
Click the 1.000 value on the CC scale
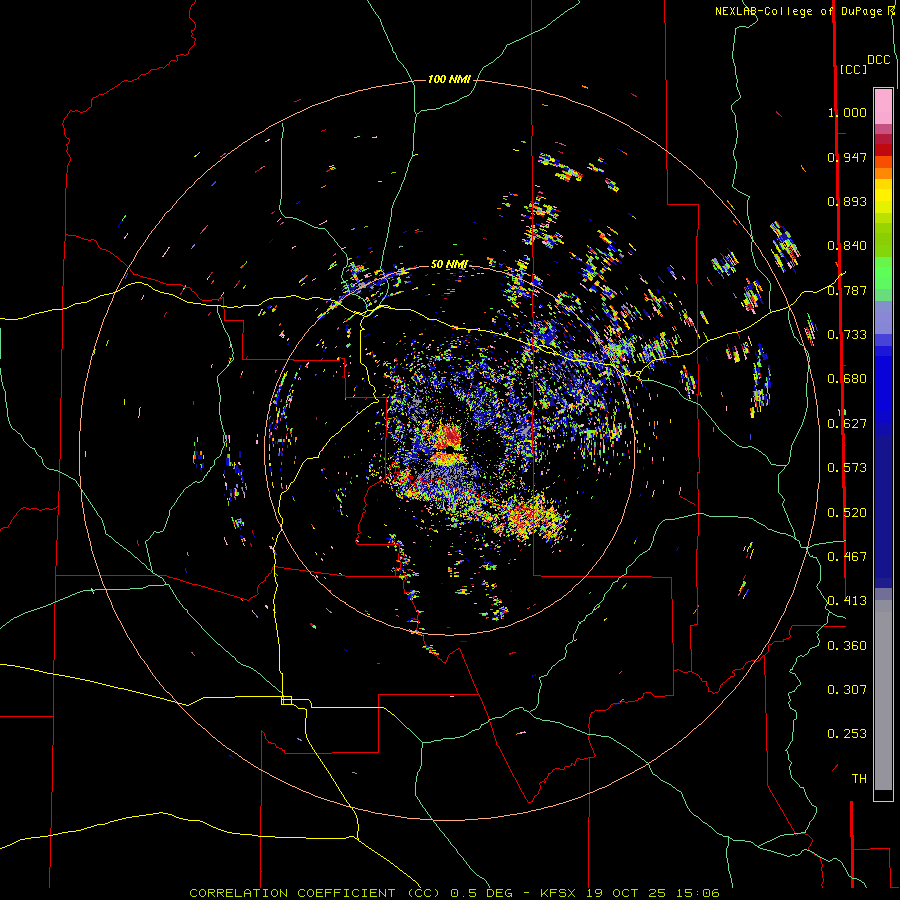[847, 112]
